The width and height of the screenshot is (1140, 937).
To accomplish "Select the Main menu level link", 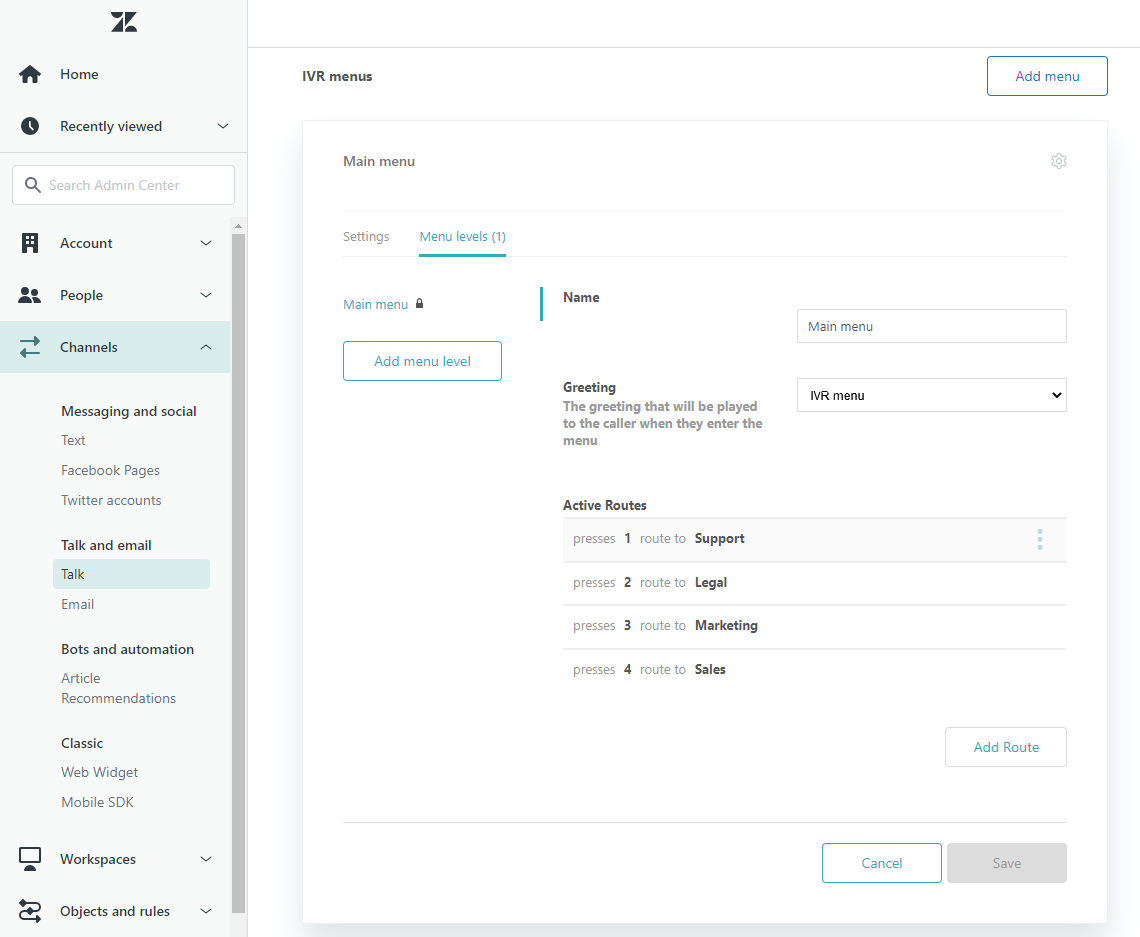I will coord(375,304).
